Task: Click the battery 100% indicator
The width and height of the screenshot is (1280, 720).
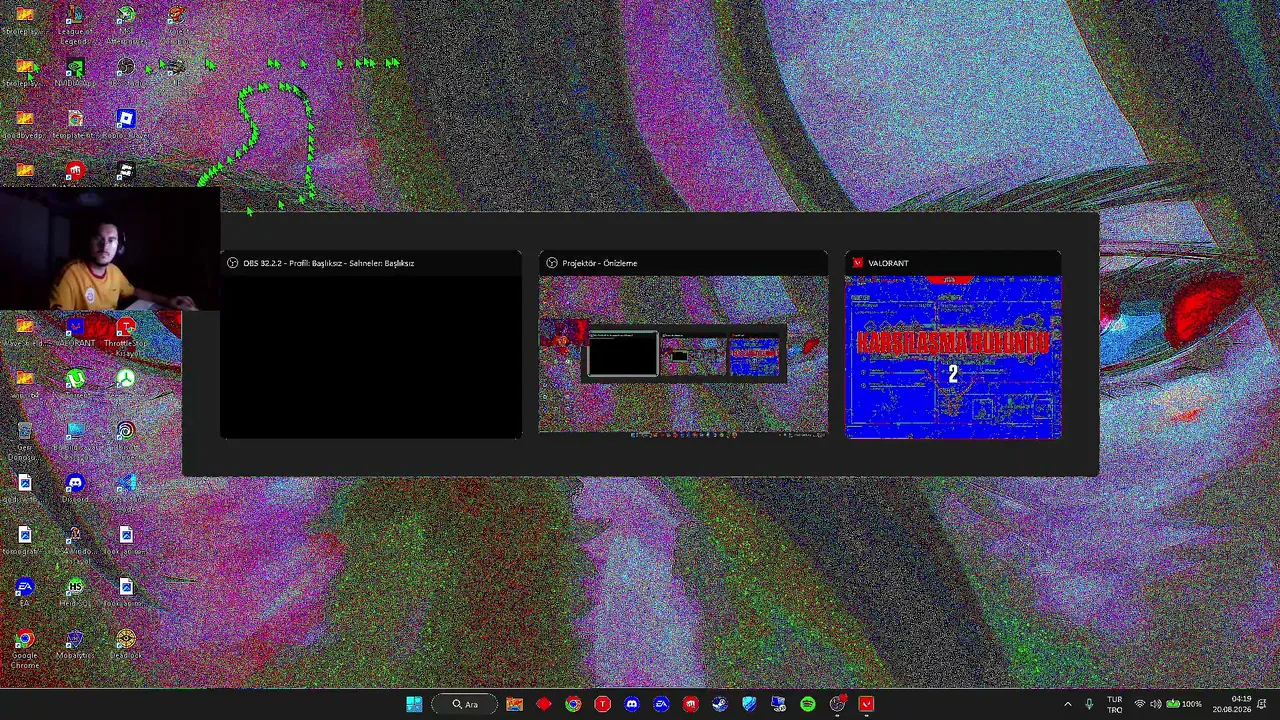Action: click(x=1184, y=704)
